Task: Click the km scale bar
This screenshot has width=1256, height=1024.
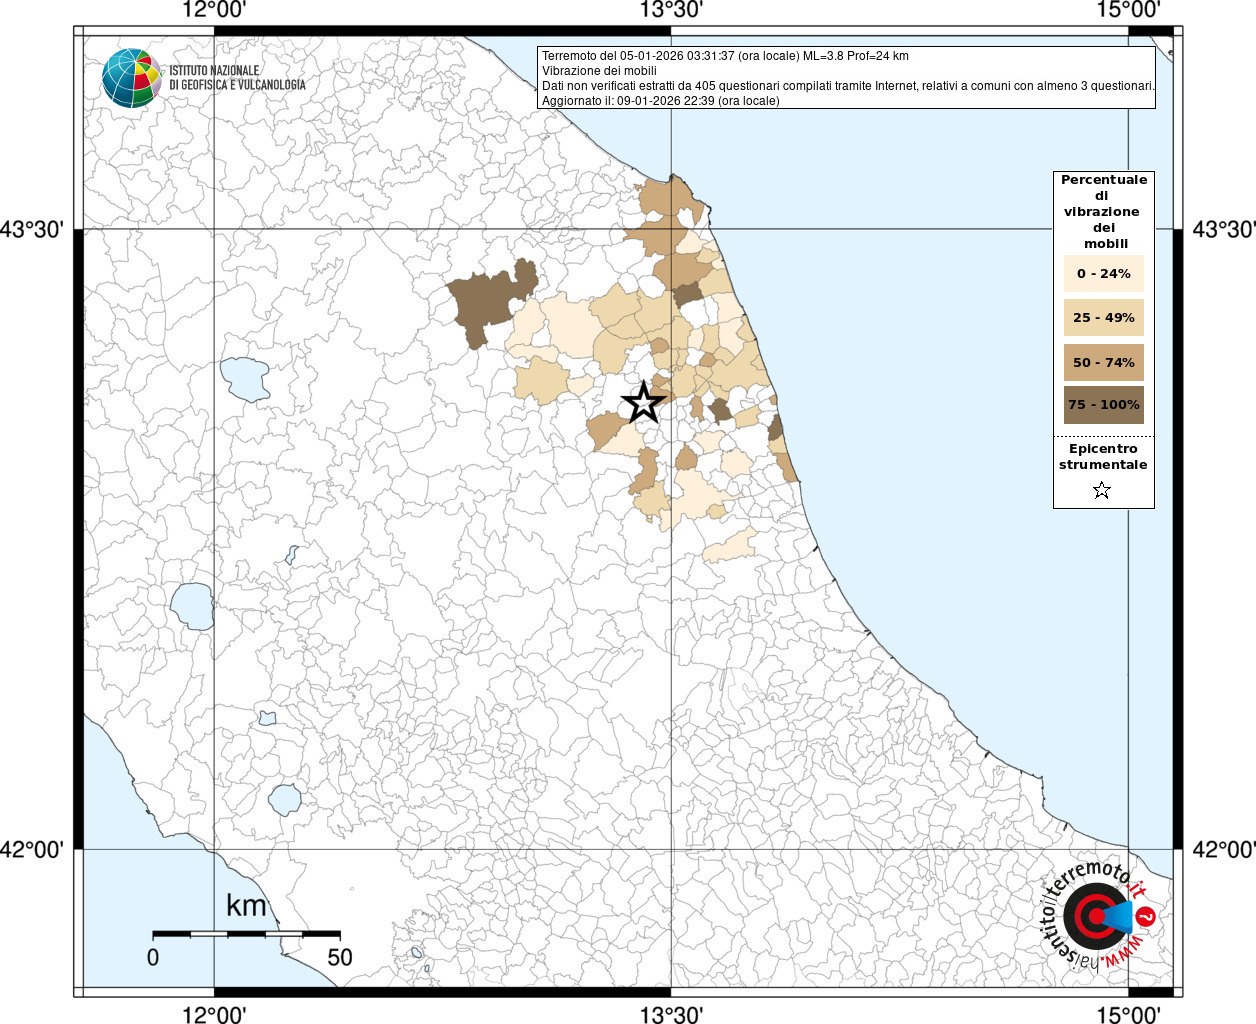Action: tap(246, 934)
